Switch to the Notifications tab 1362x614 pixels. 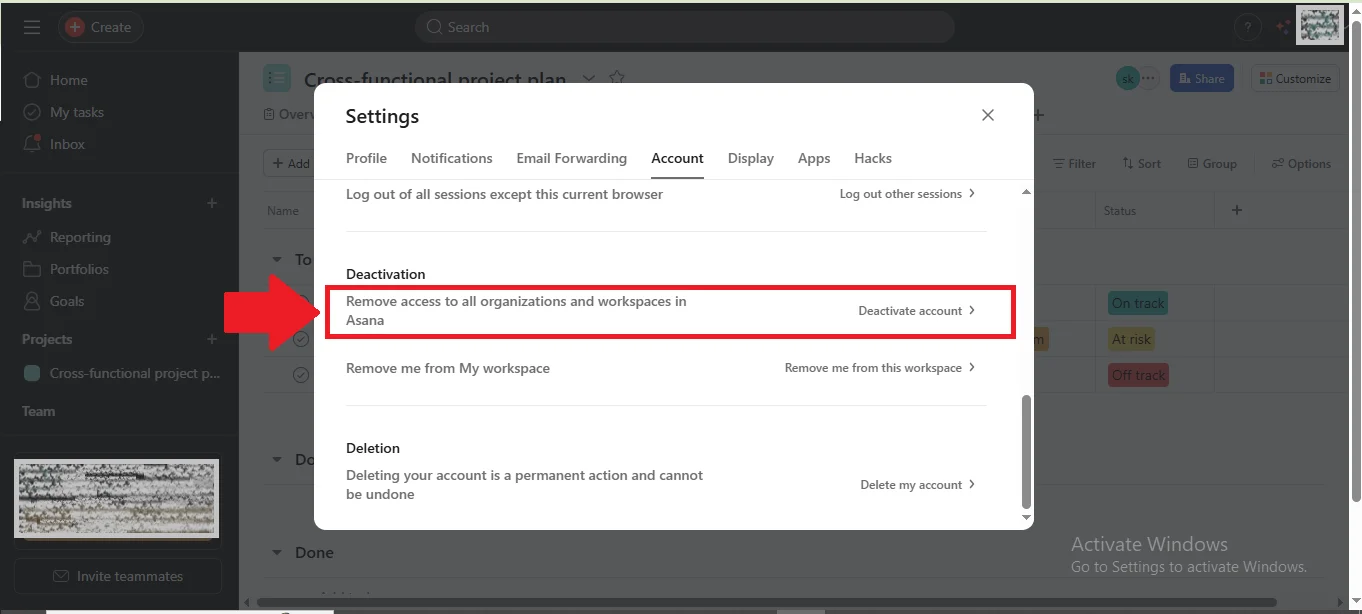(452, 158)
